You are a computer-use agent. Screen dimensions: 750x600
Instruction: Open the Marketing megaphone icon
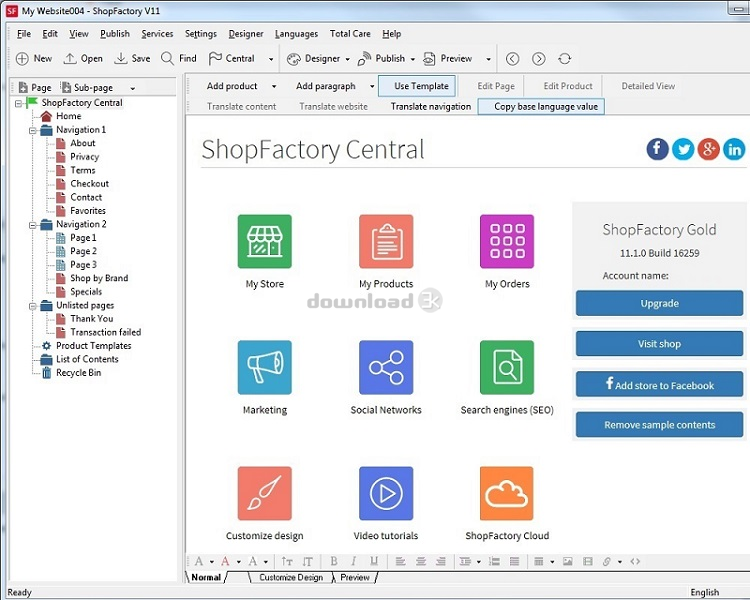[265, 367]
